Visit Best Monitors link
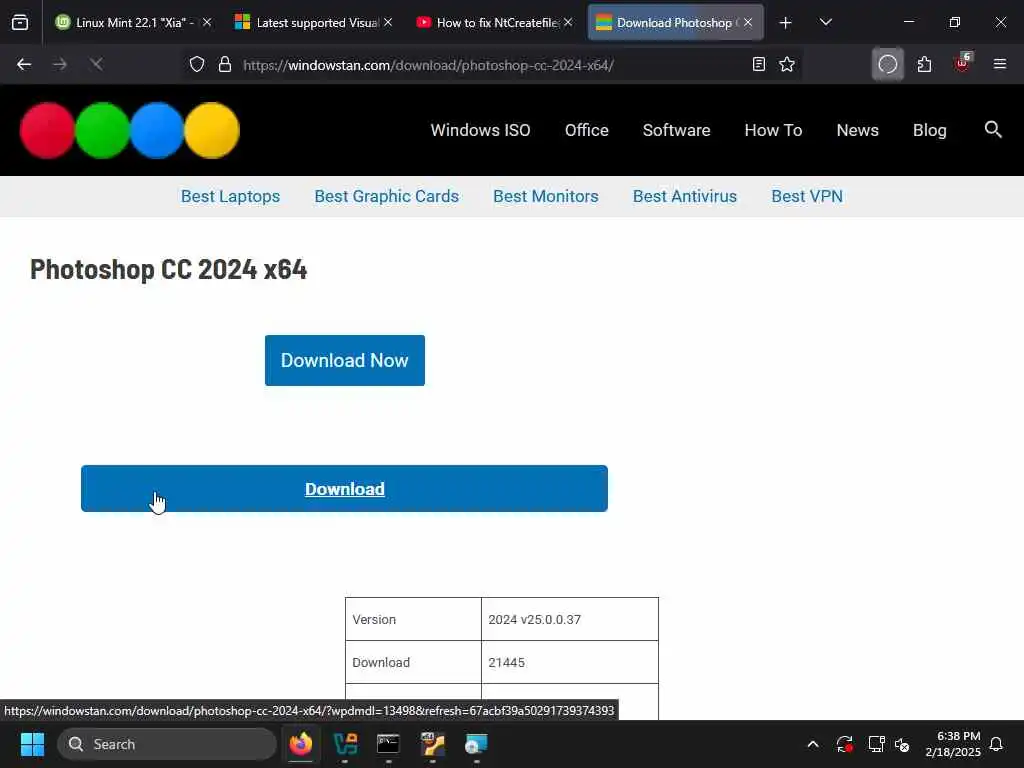 545,197
